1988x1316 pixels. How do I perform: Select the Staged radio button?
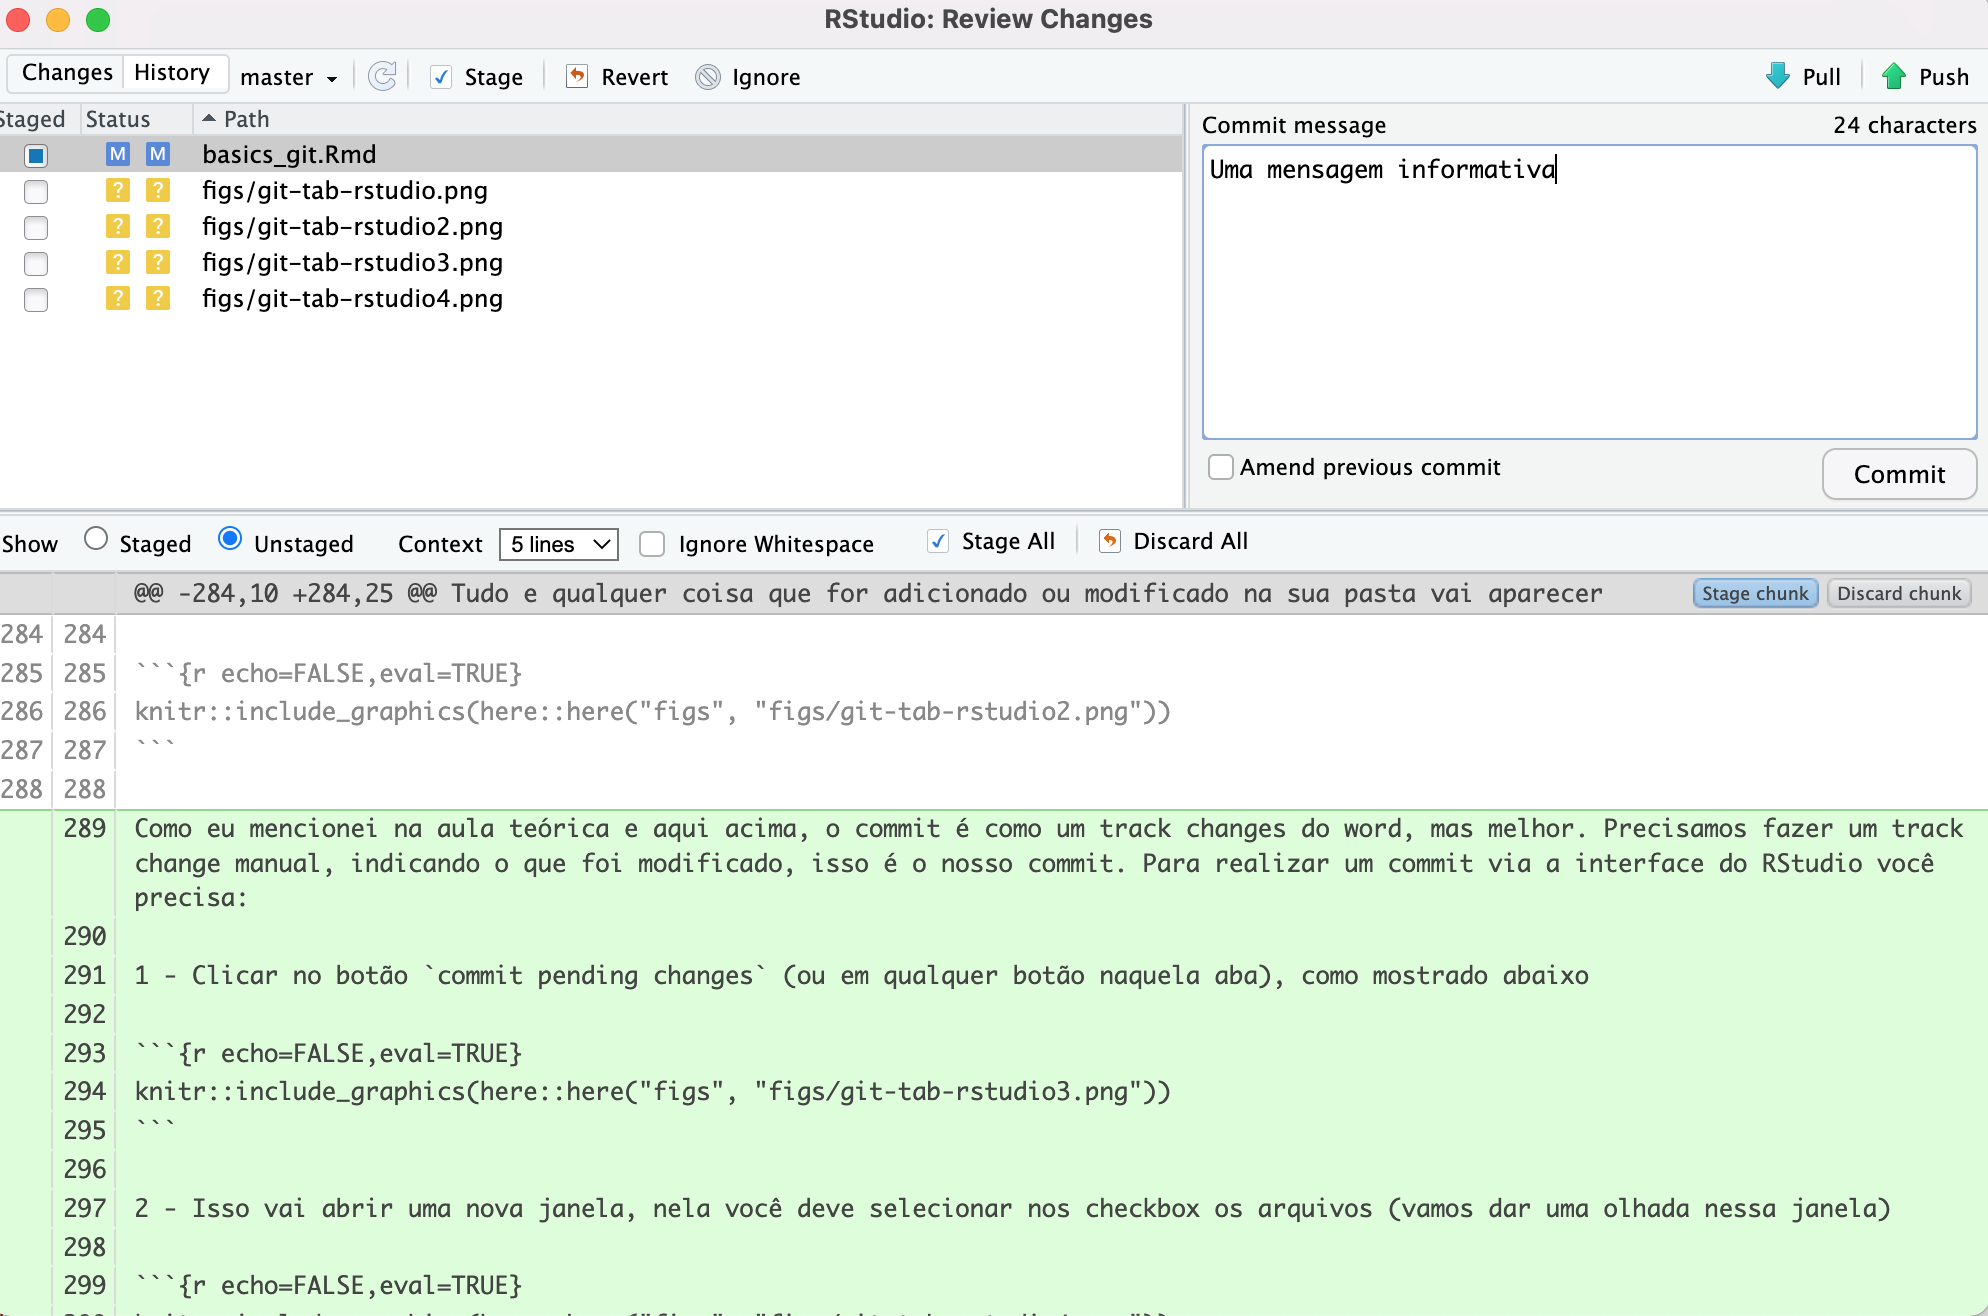[x=96, y=539]
